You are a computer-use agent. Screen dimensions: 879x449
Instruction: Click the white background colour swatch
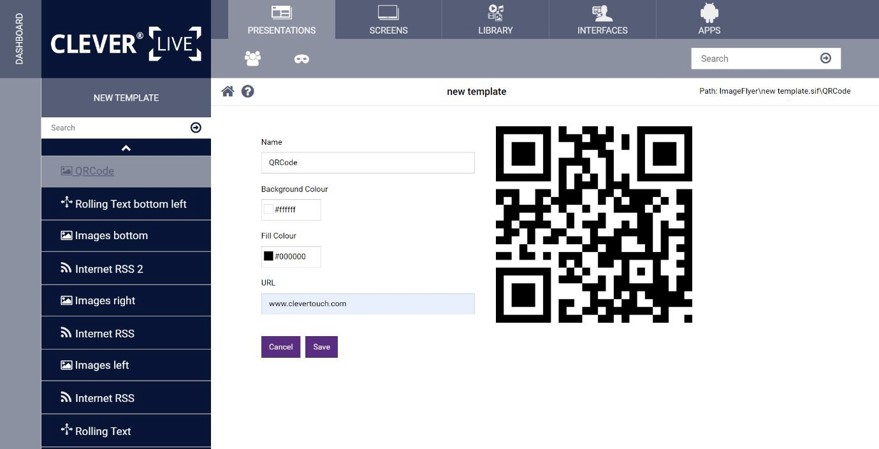tap(269, 209)
